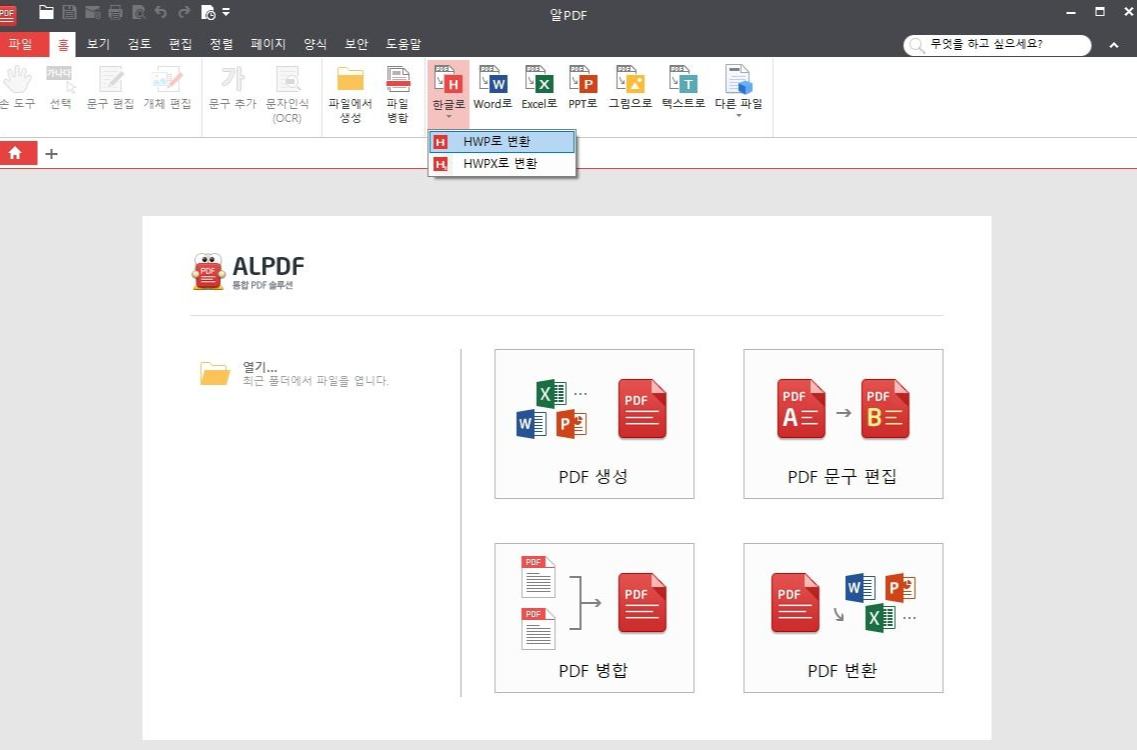
Task: Open the recent documents icon with clock
Action: tap(208, 12)
